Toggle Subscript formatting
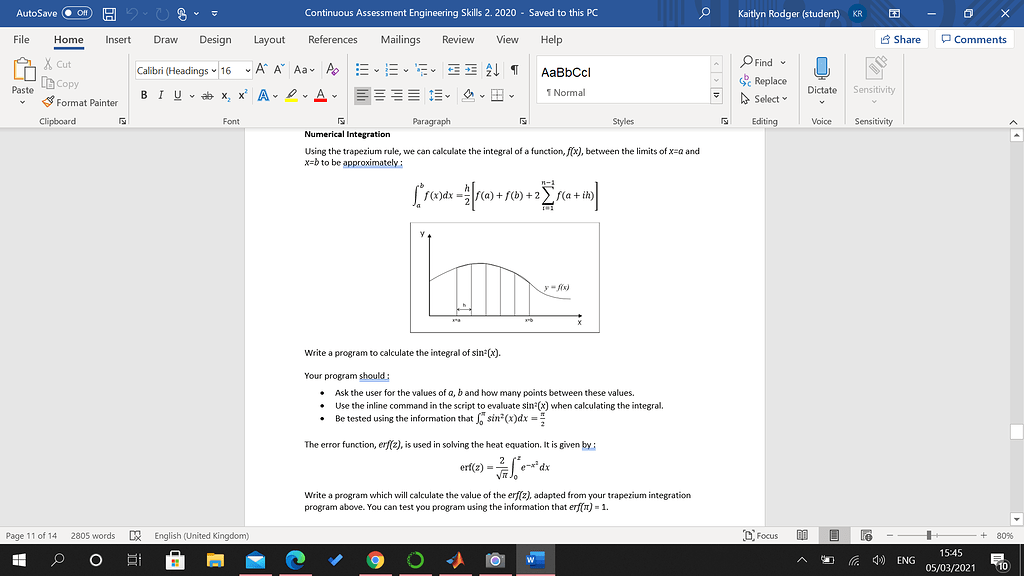The height and width of the screenshot is (576, 1024). pos(225,95)
